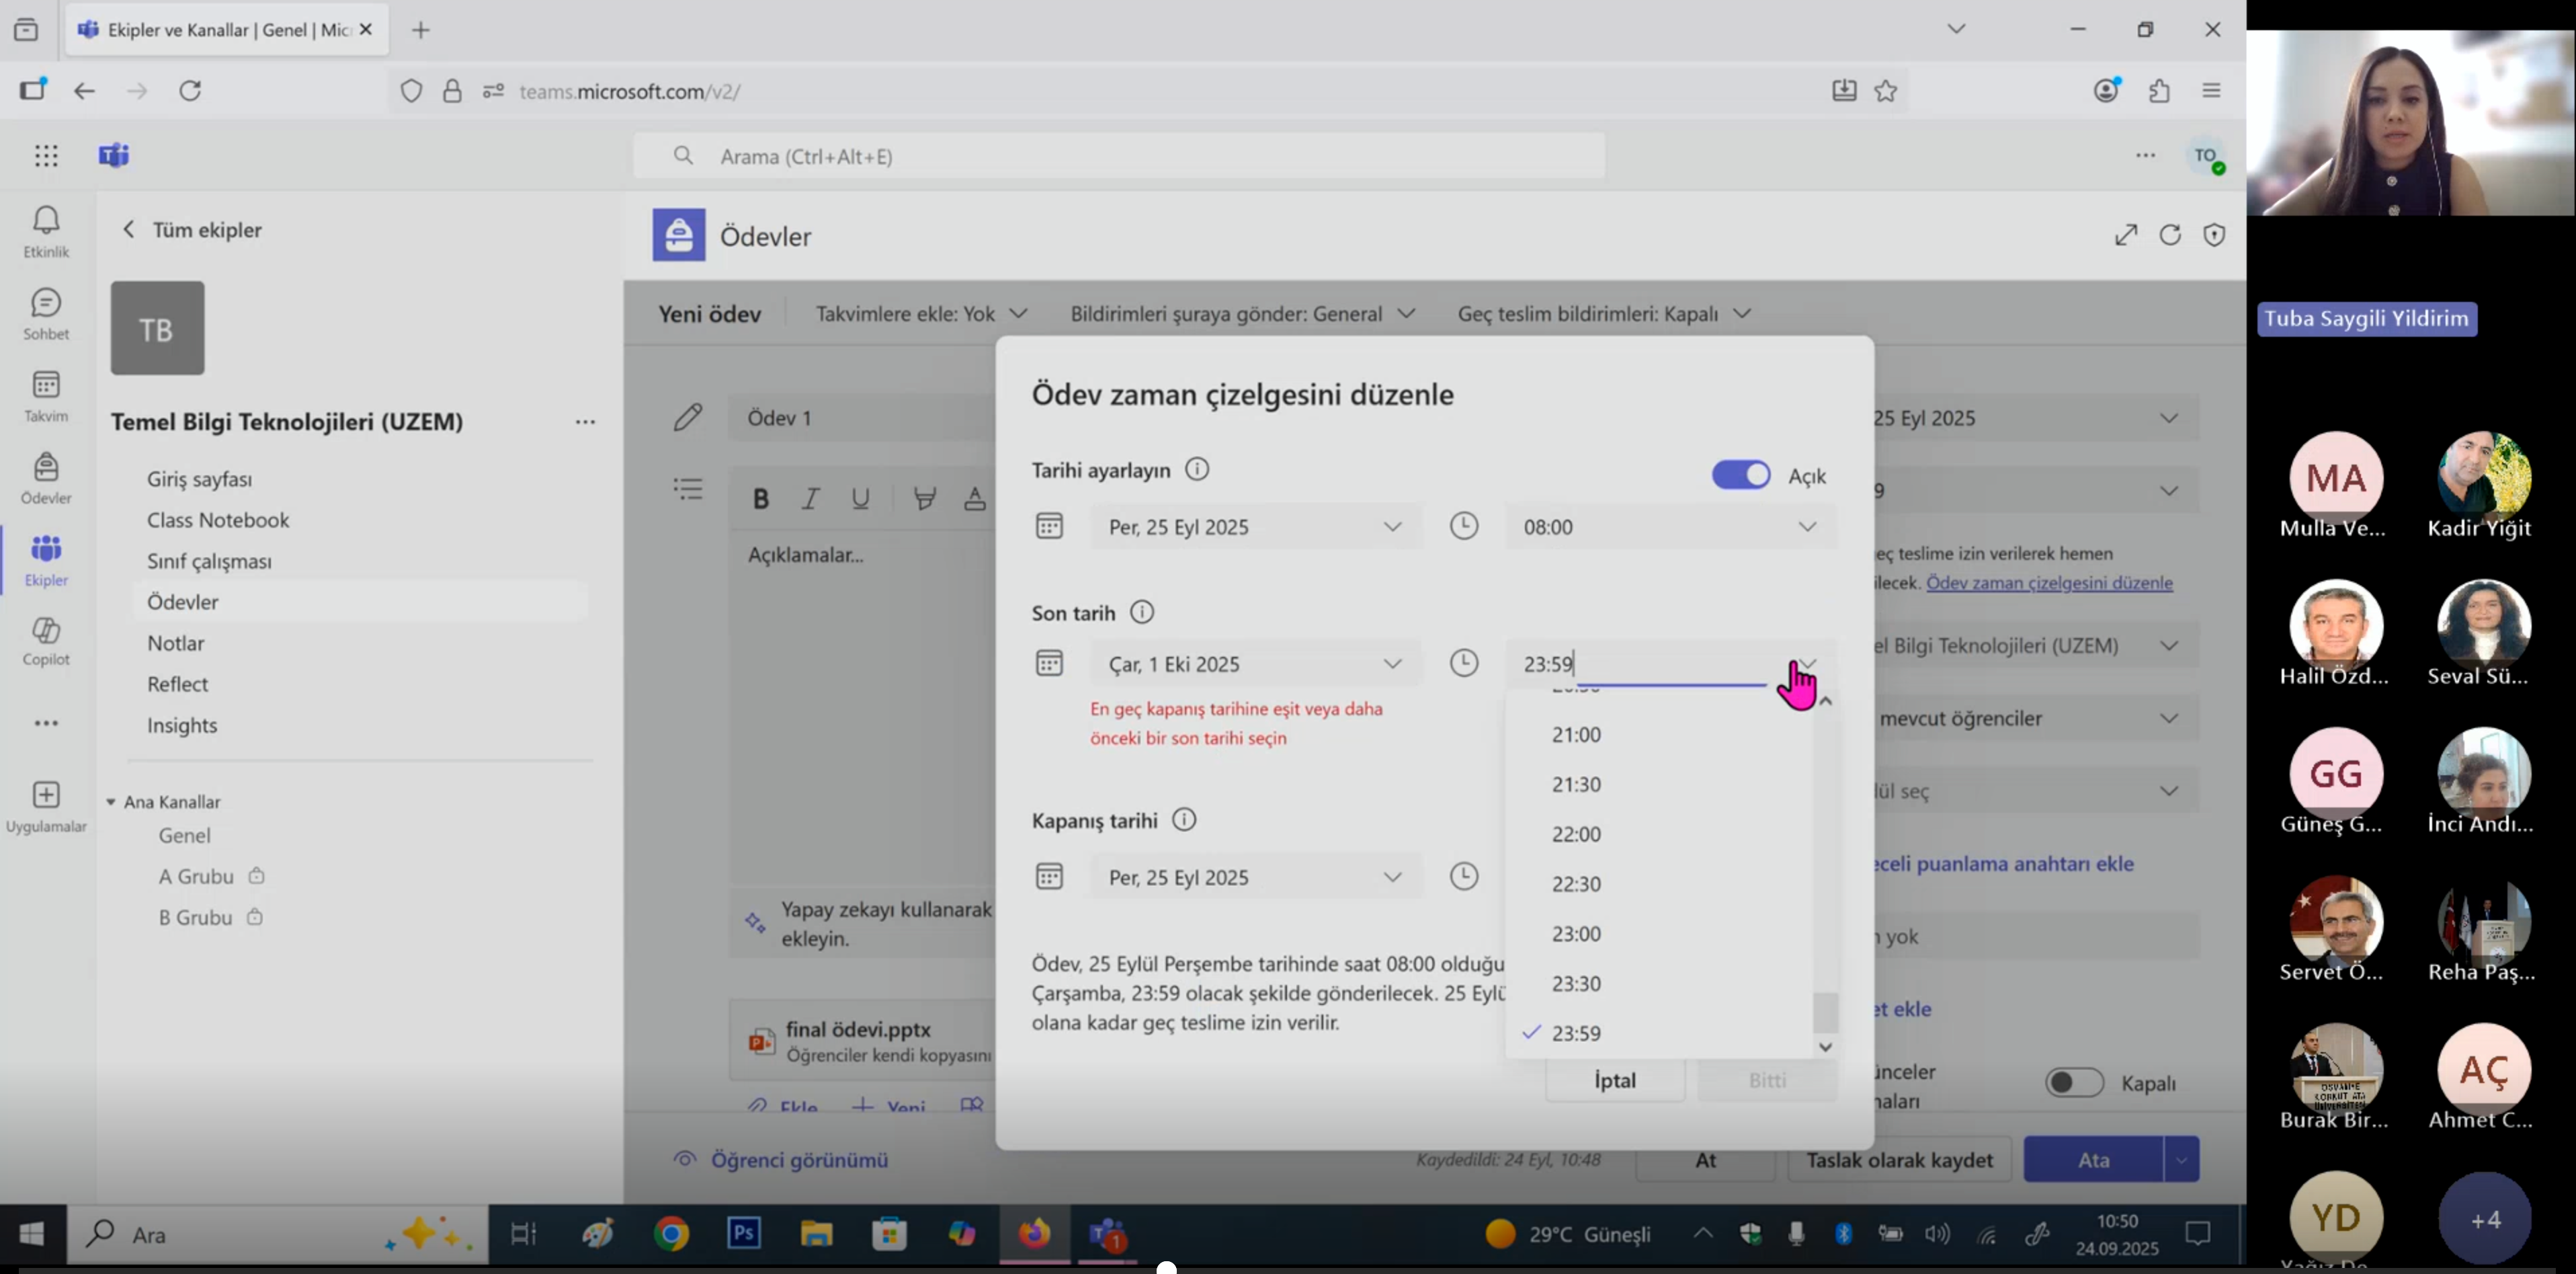2576x1274 pixels.
Task: Click the expand icon in the Ödevler header
Action: [x=2126, y=236]
